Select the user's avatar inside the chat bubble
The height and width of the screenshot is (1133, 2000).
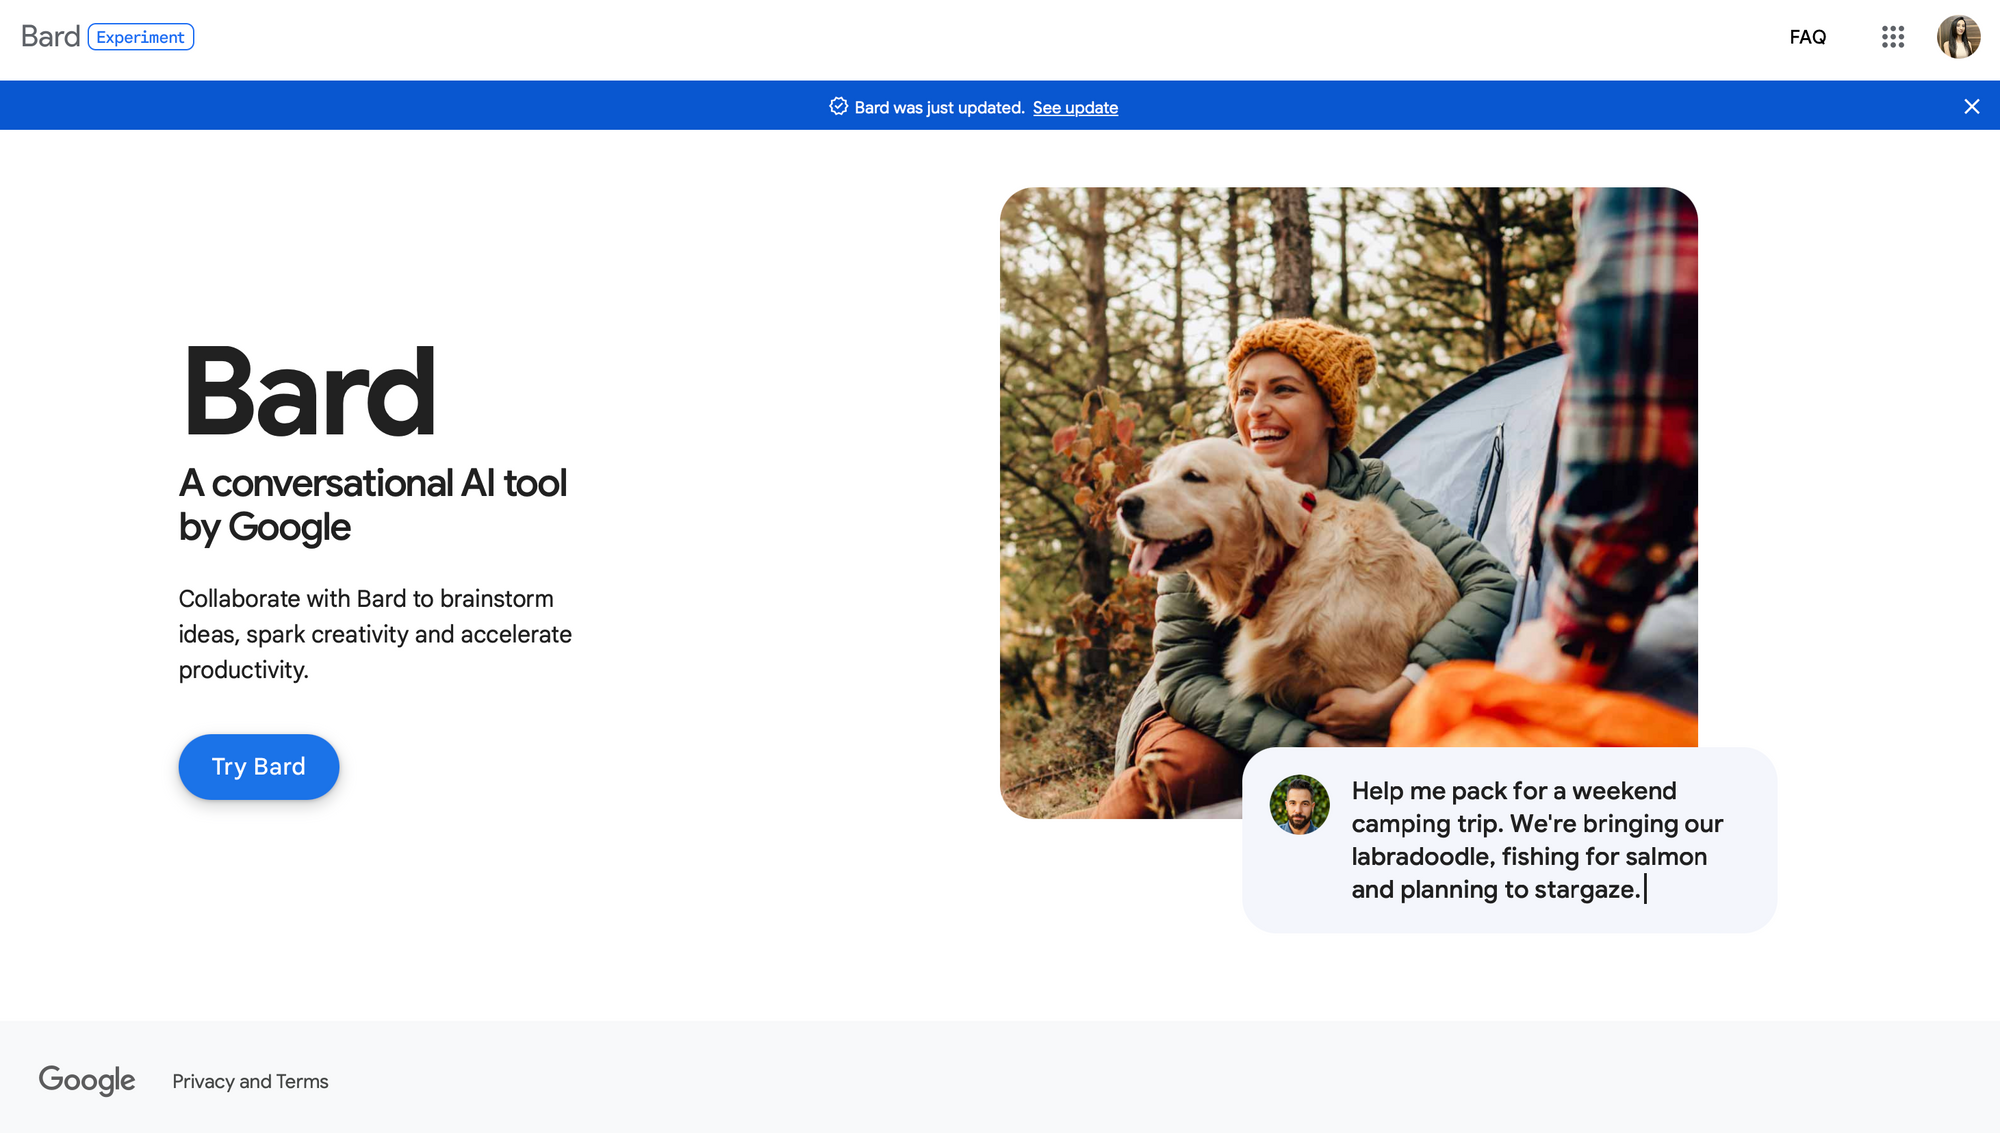(1299, 804)
